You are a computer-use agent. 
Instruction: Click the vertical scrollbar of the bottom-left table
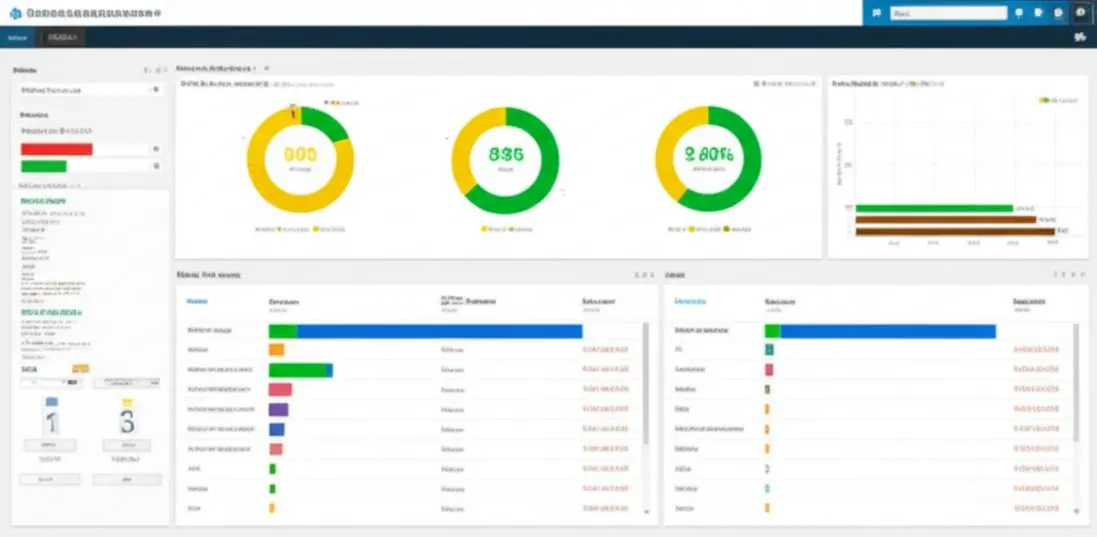pyautogui.click(x=645, y=383)
